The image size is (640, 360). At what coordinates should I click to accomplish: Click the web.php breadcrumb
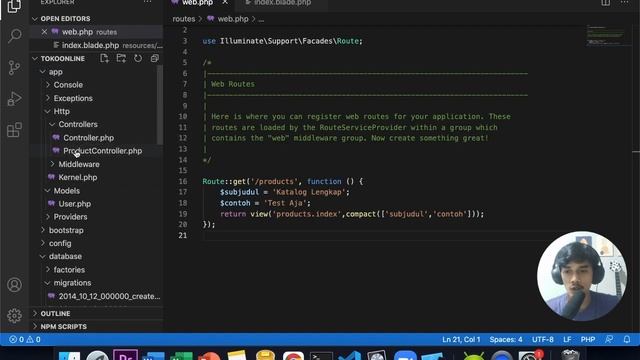pyautogui.click(x=233, y=19)
